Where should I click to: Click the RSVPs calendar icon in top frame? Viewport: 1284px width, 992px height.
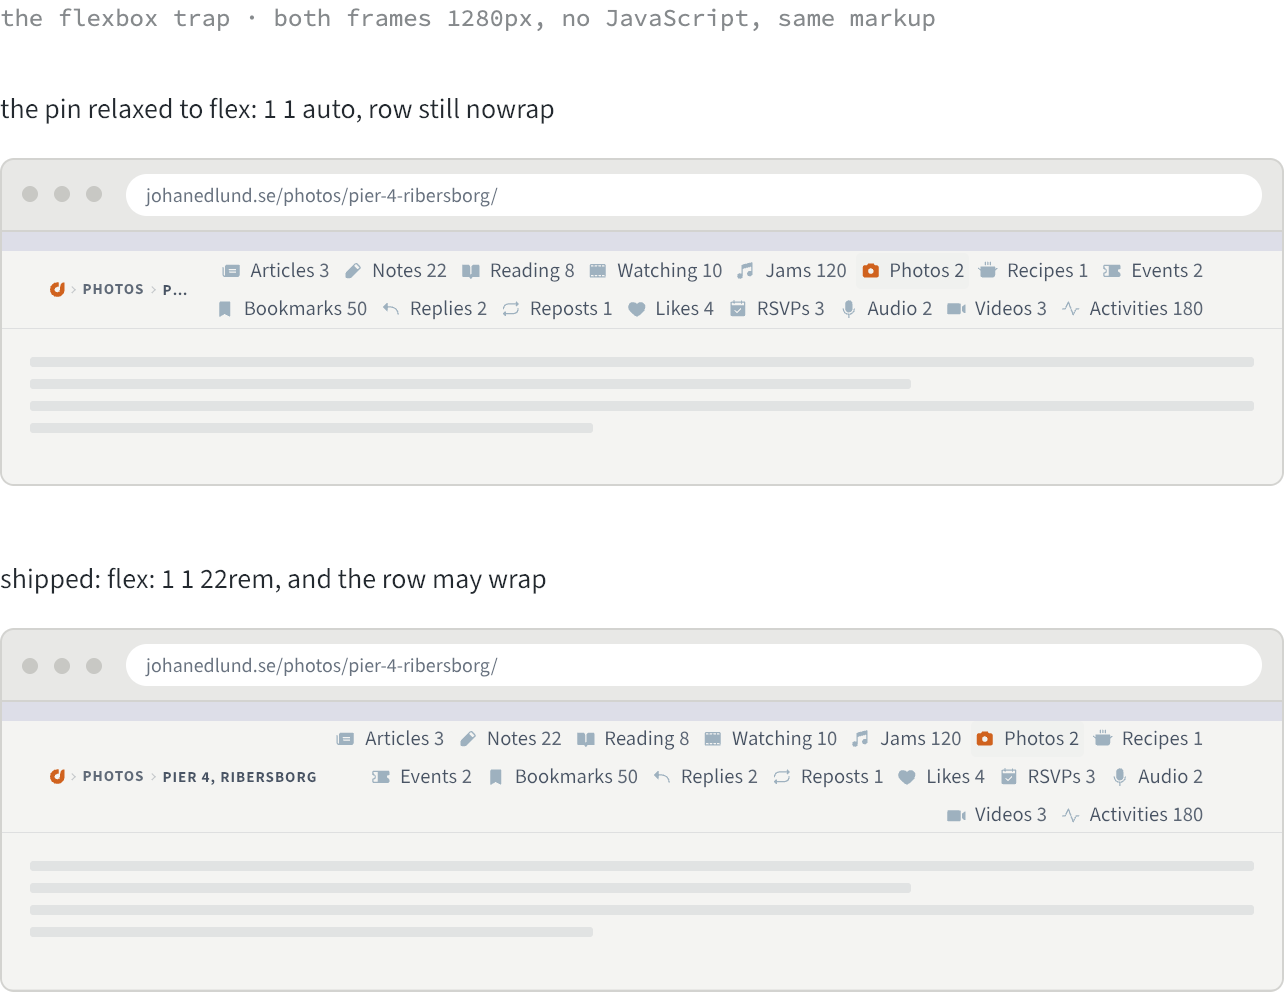click(x=738, y=309)
